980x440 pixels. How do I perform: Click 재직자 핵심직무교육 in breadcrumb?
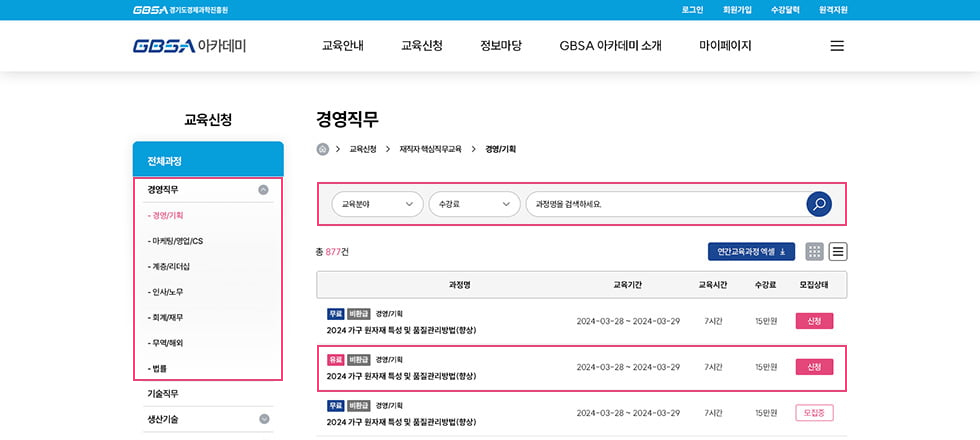coord(431,149)
